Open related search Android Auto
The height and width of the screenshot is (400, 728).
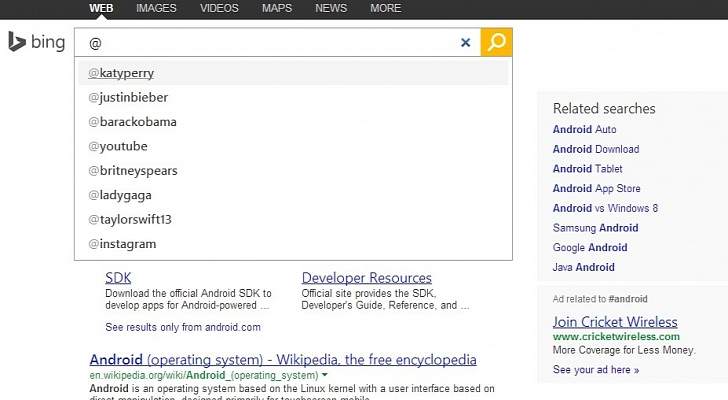[585, 129]
